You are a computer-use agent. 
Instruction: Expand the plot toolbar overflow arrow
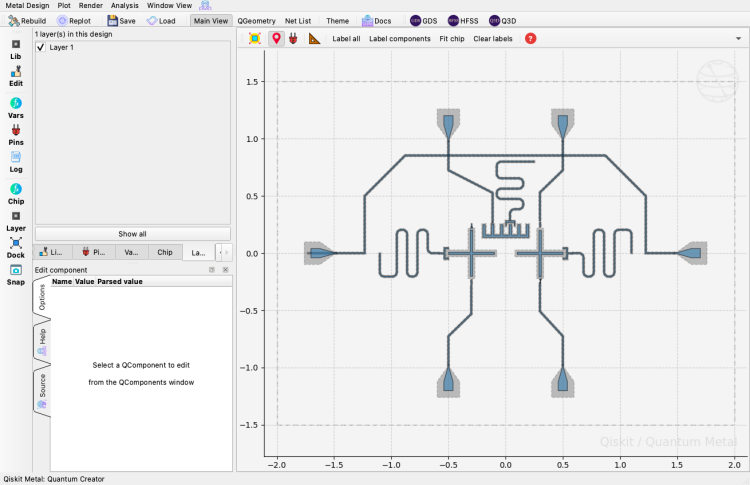coord(739,39)
